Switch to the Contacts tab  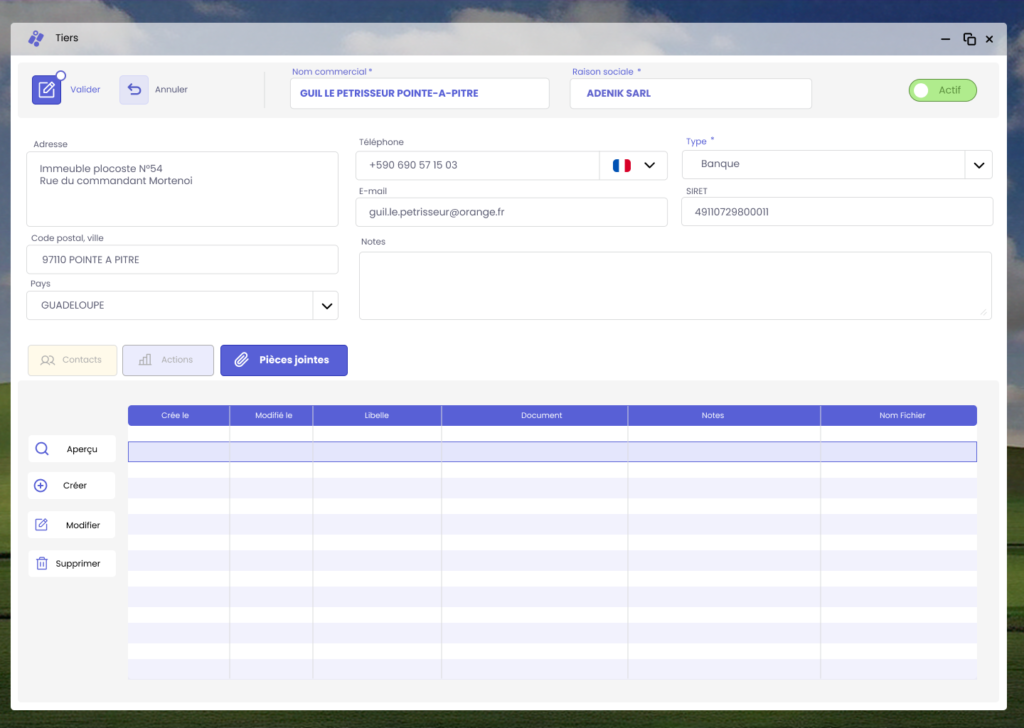point(72,360)
